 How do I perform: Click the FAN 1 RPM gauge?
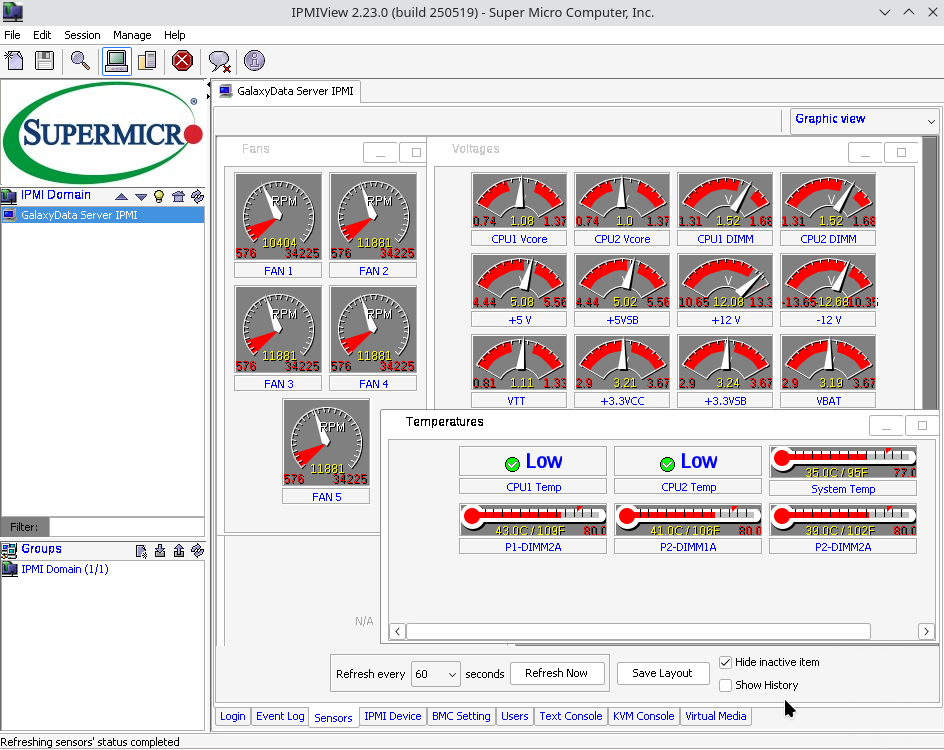pos(278,217)
